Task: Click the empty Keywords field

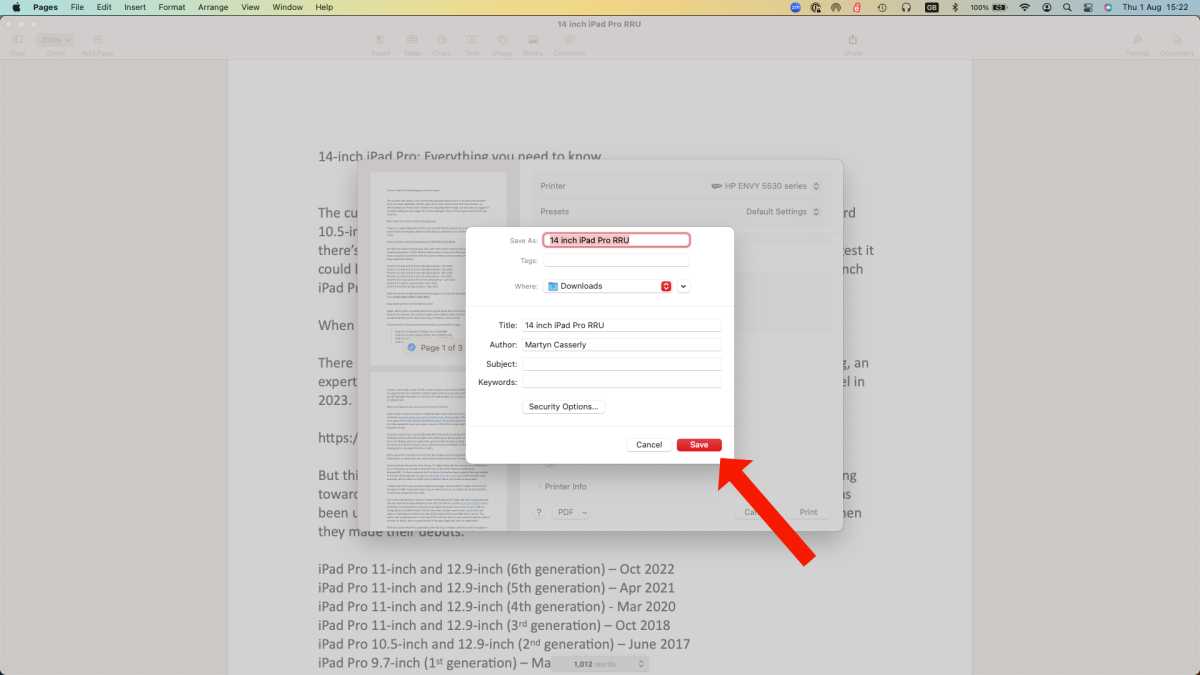Action: tap(621, 382)
